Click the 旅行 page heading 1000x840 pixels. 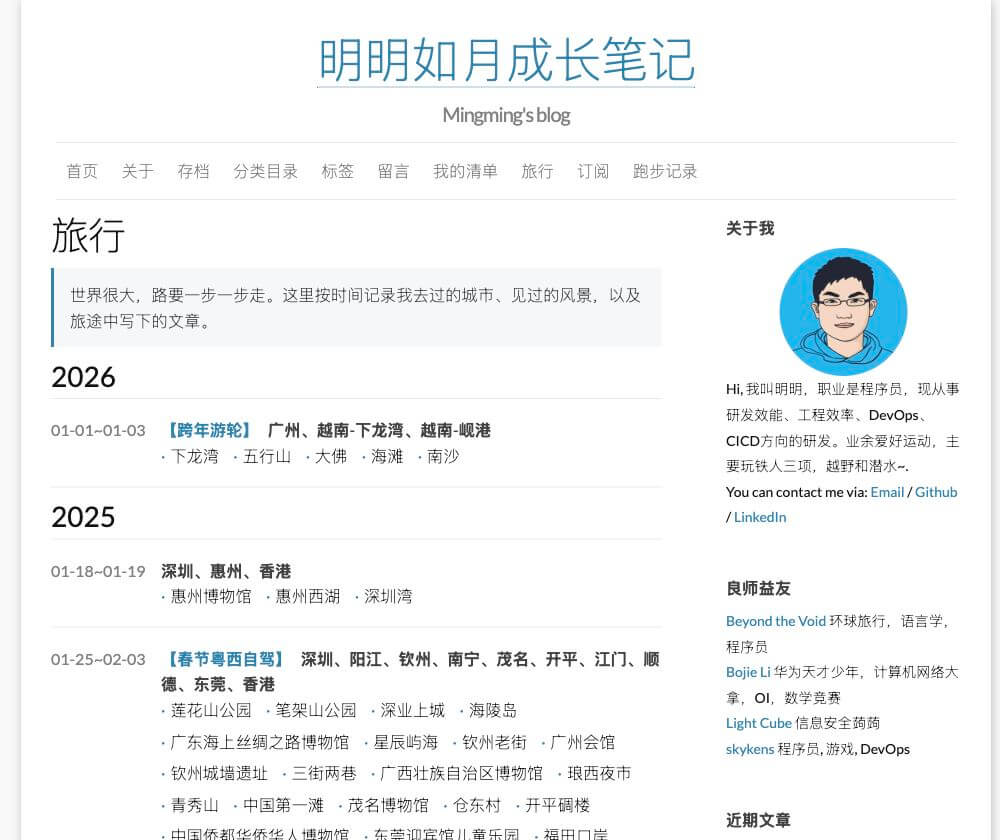pyautogui.click(x=88, y=235)
